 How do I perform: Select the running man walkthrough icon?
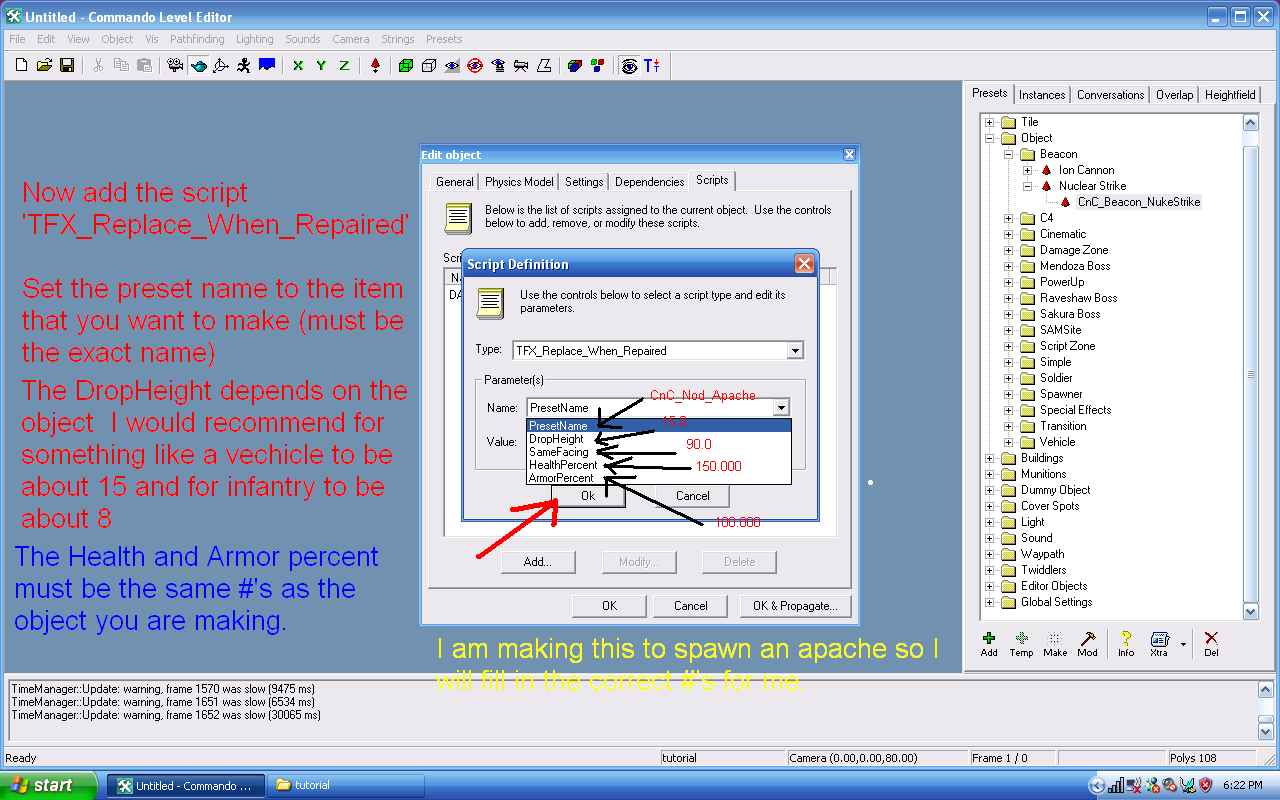244,65
